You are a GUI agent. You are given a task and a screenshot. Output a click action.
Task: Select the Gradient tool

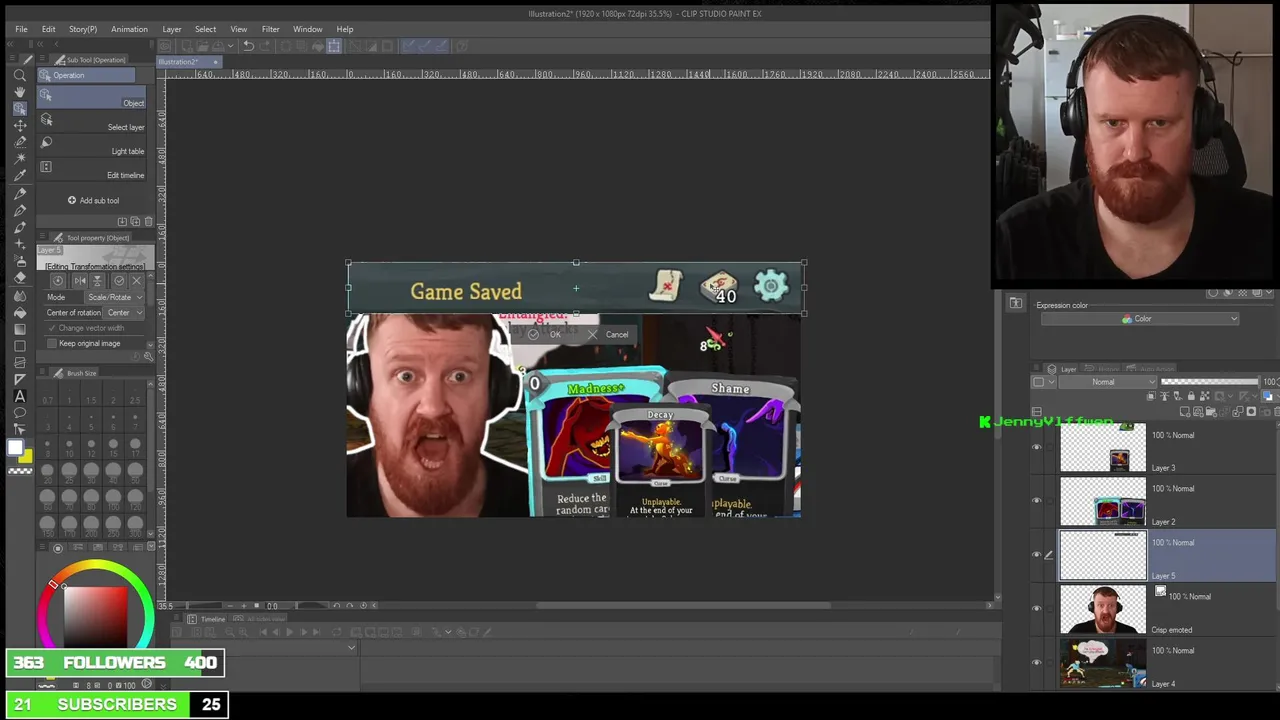19,329
